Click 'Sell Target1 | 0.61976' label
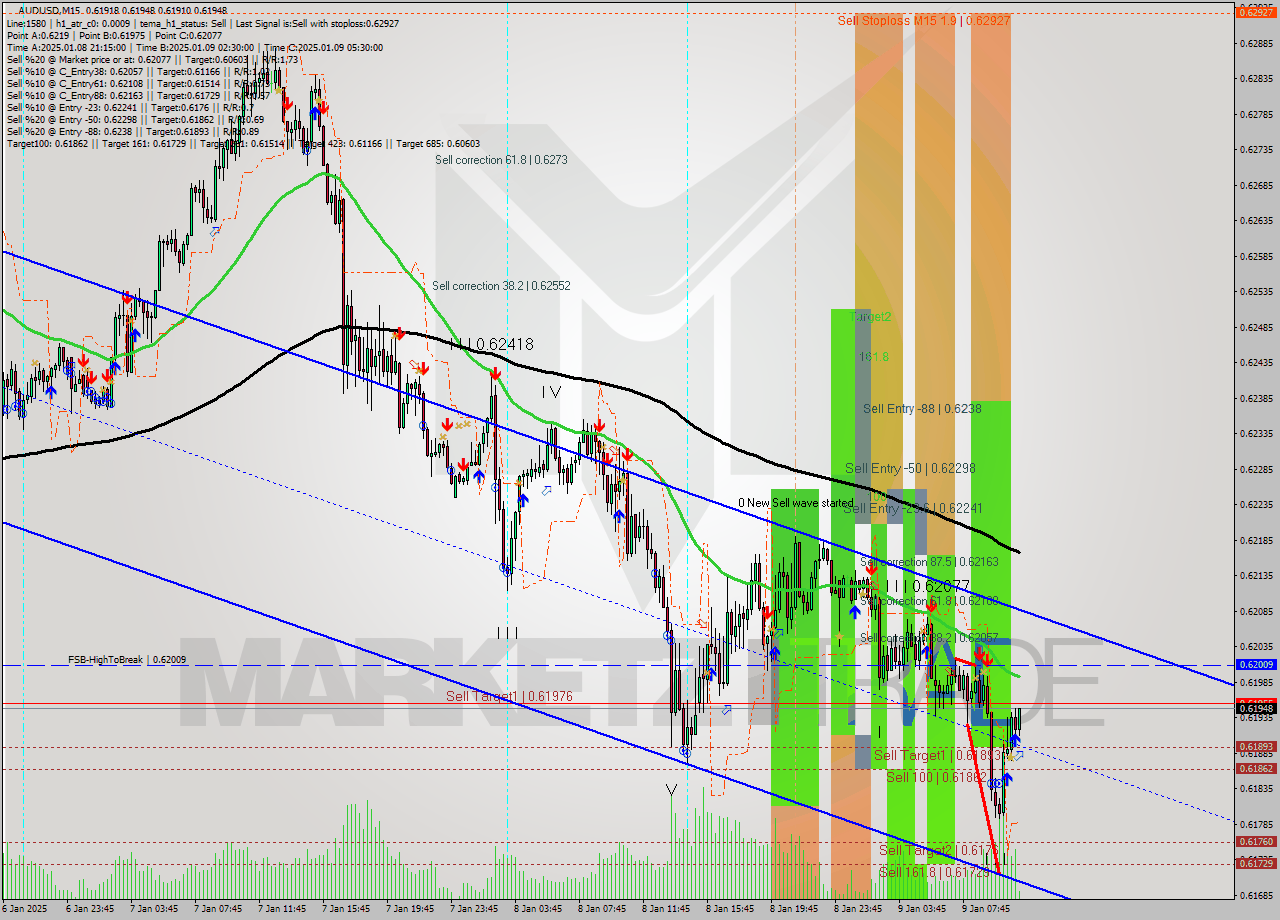 [x=509, y=696]
